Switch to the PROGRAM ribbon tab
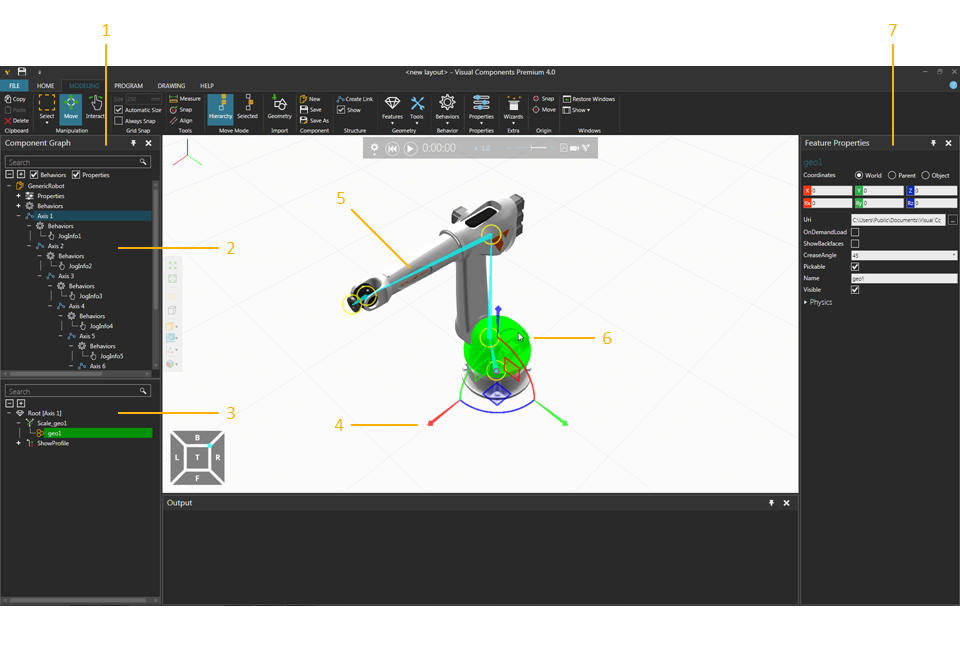This screenshot has height=672, width=960. 128,86
